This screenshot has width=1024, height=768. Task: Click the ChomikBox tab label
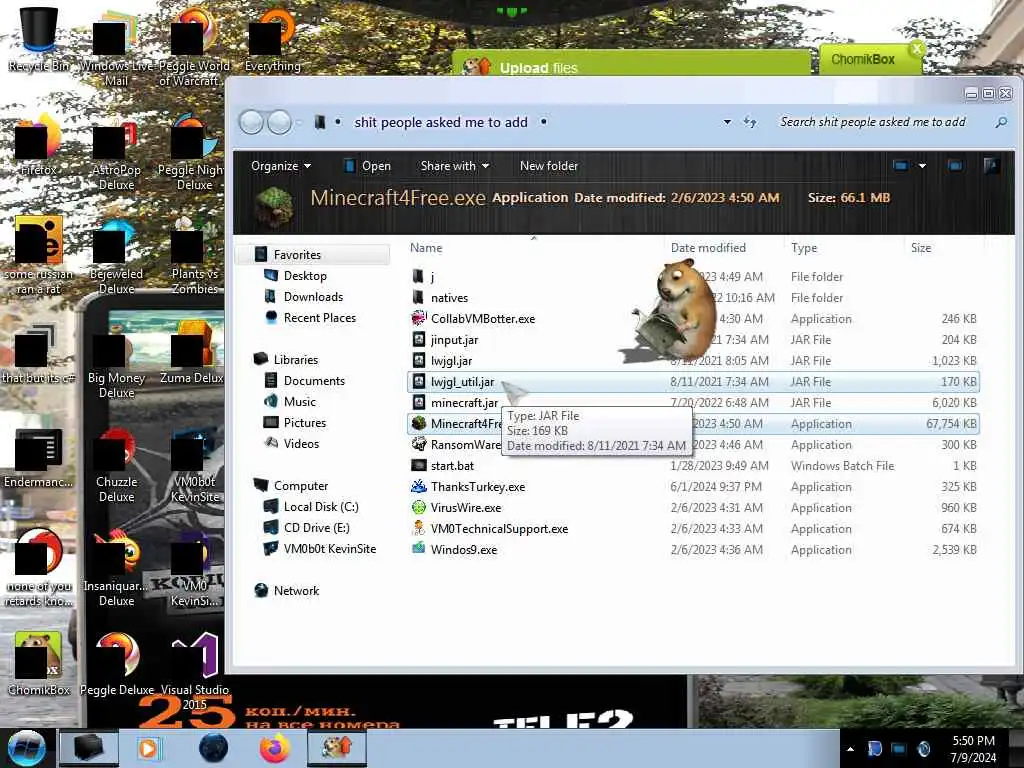[863, 59]
